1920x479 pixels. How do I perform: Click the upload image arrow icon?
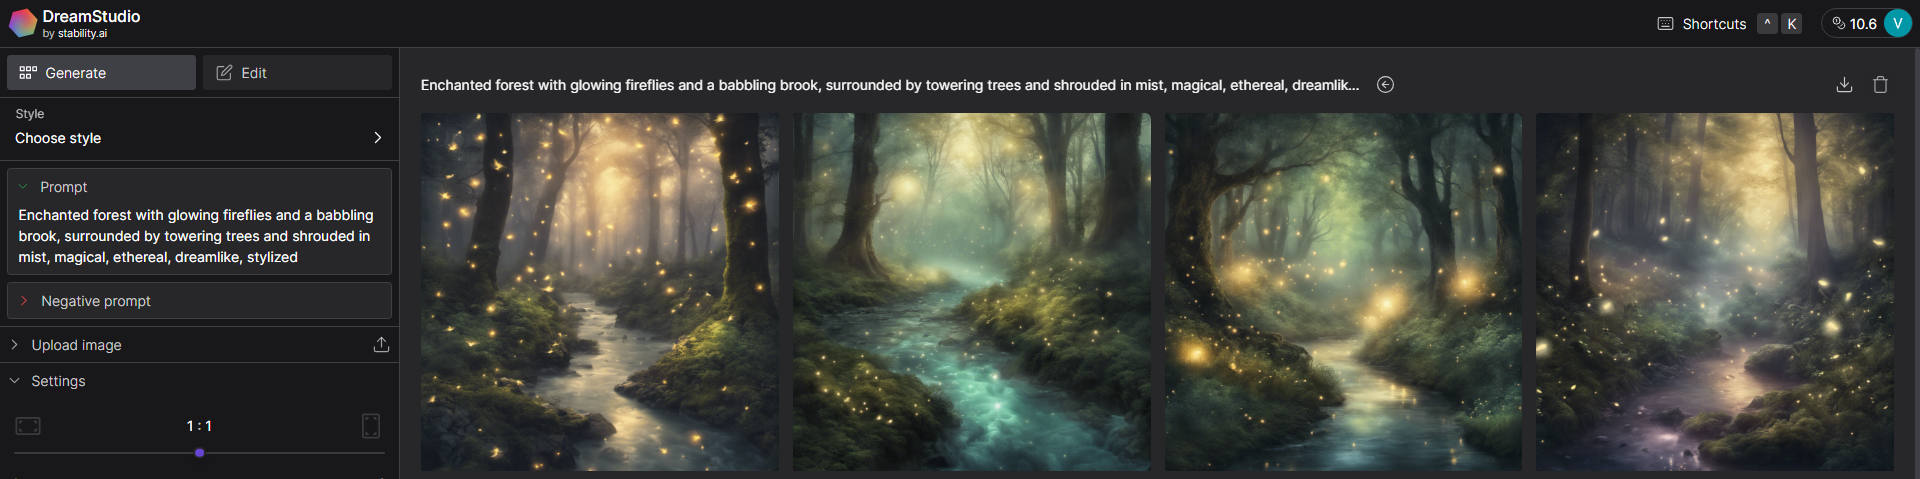(x=381, y=345)
